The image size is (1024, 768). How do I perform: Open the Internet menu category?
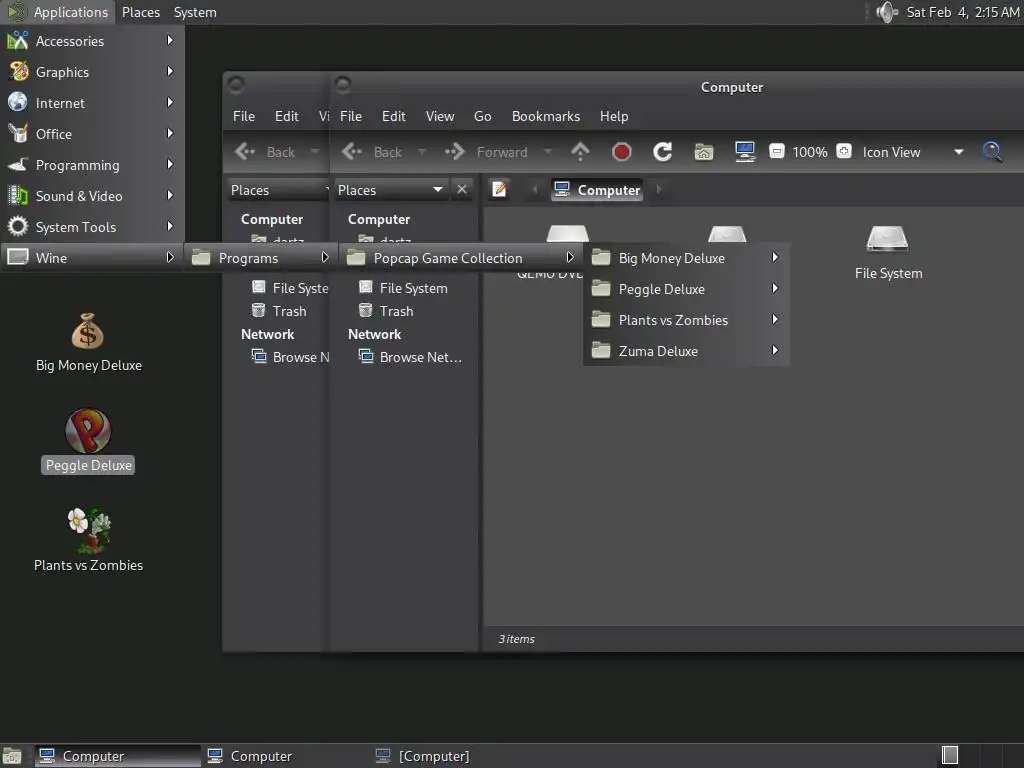[92, 103]
